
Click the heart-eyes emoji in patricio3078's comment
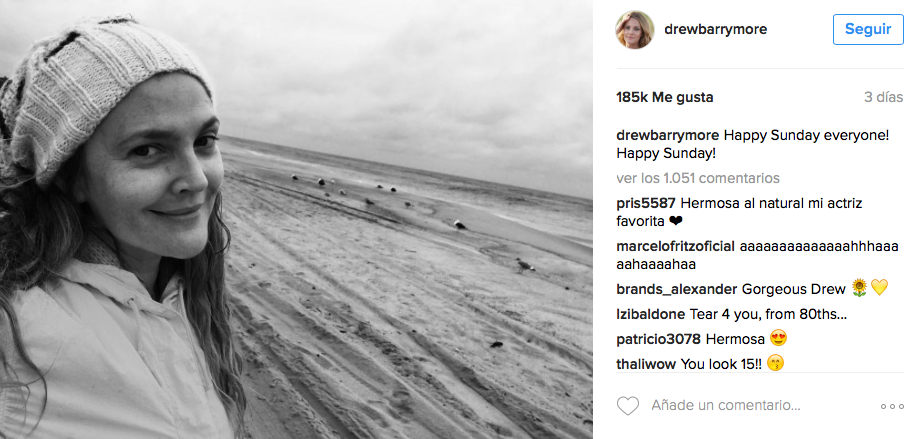coord(779,337)
